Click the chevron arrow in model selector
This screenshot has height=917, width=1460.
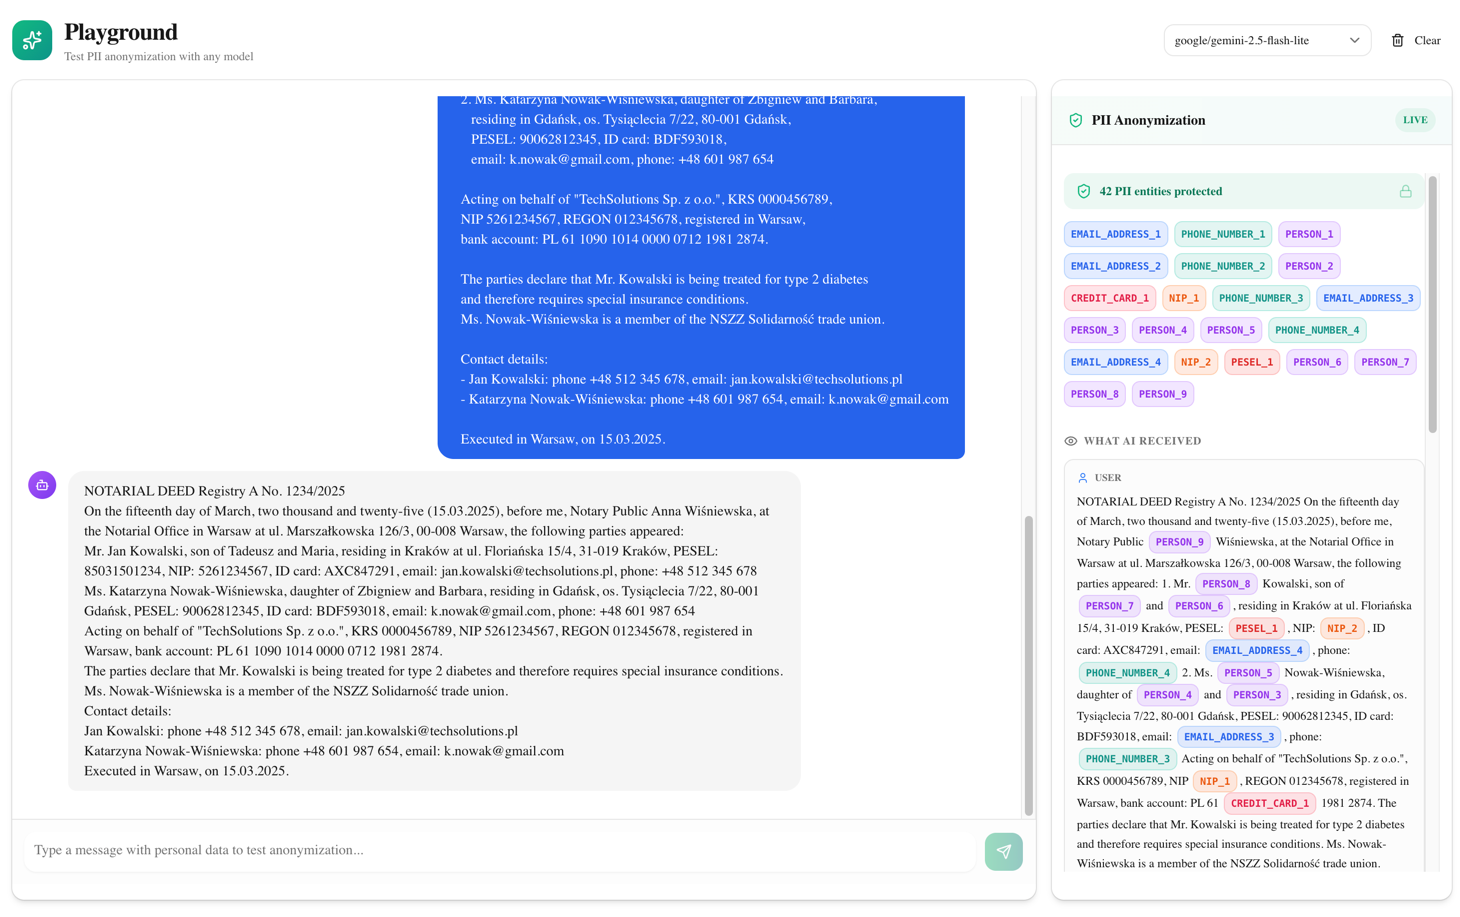1354,41
